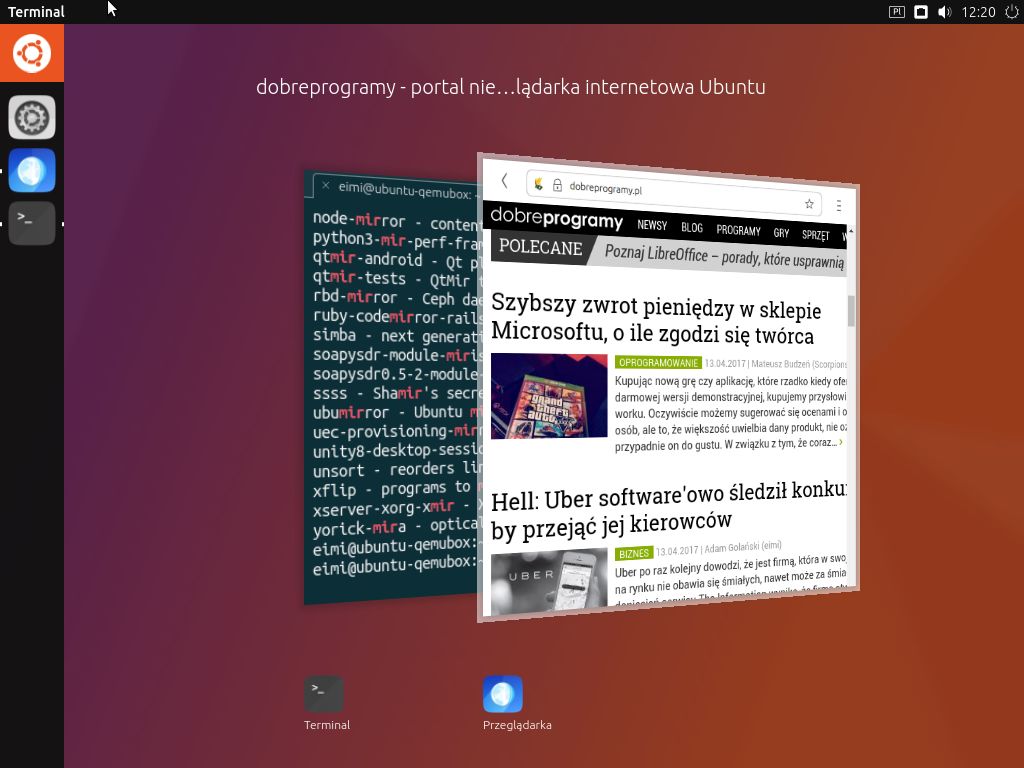The height and width of the screenshot is (768, 1024).
Task: Click the author name Mateusz Budzeń
Action: click(x=779, y=364)
